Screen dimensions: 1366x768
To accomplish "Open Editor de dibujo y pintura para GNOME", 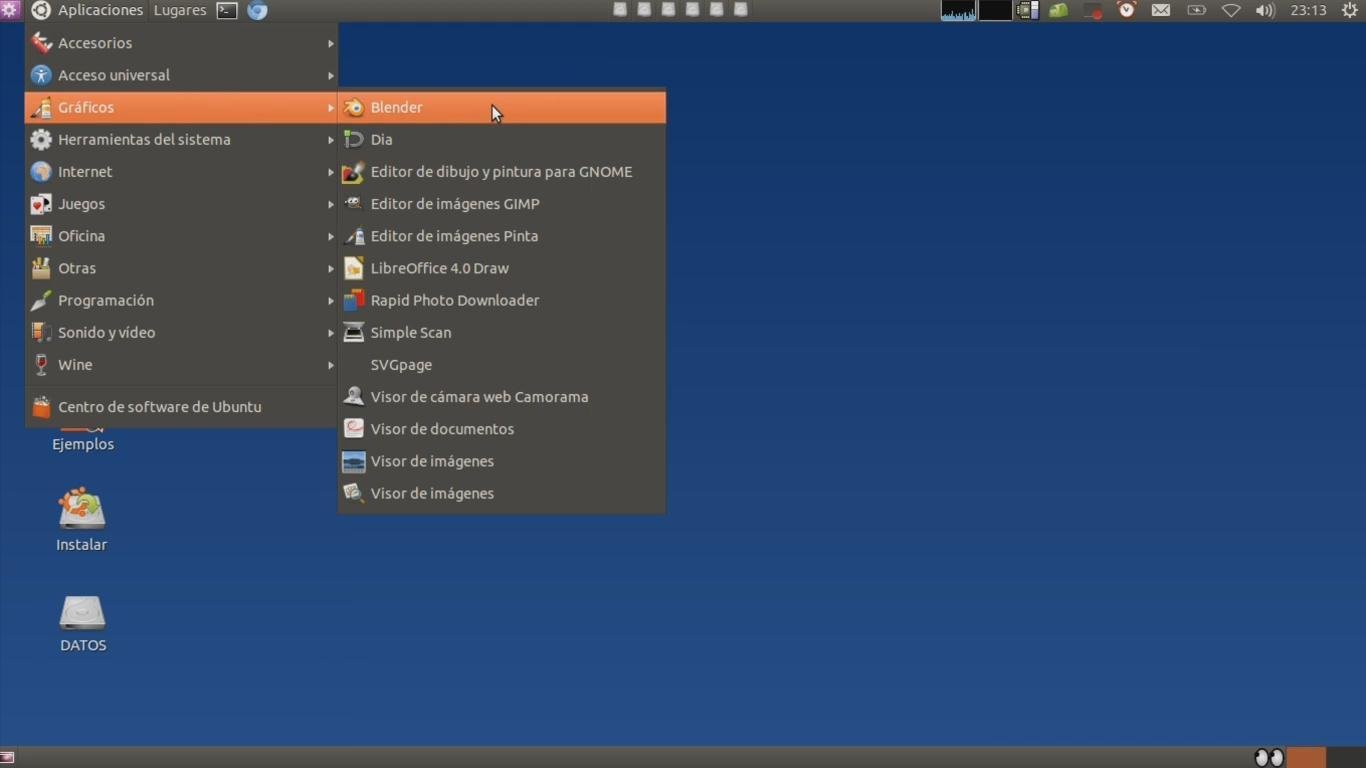I will pyautogui.click(x=502, y=171).
